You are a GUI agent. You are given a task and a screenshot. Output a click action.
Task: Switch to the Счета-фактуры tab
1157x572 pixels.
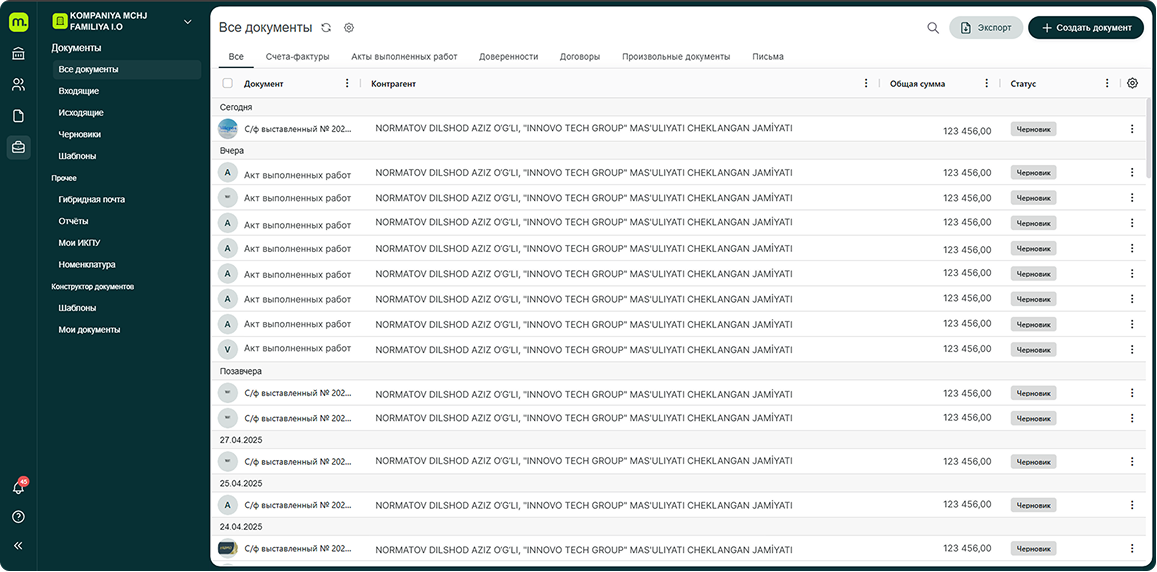pos(297,57)
